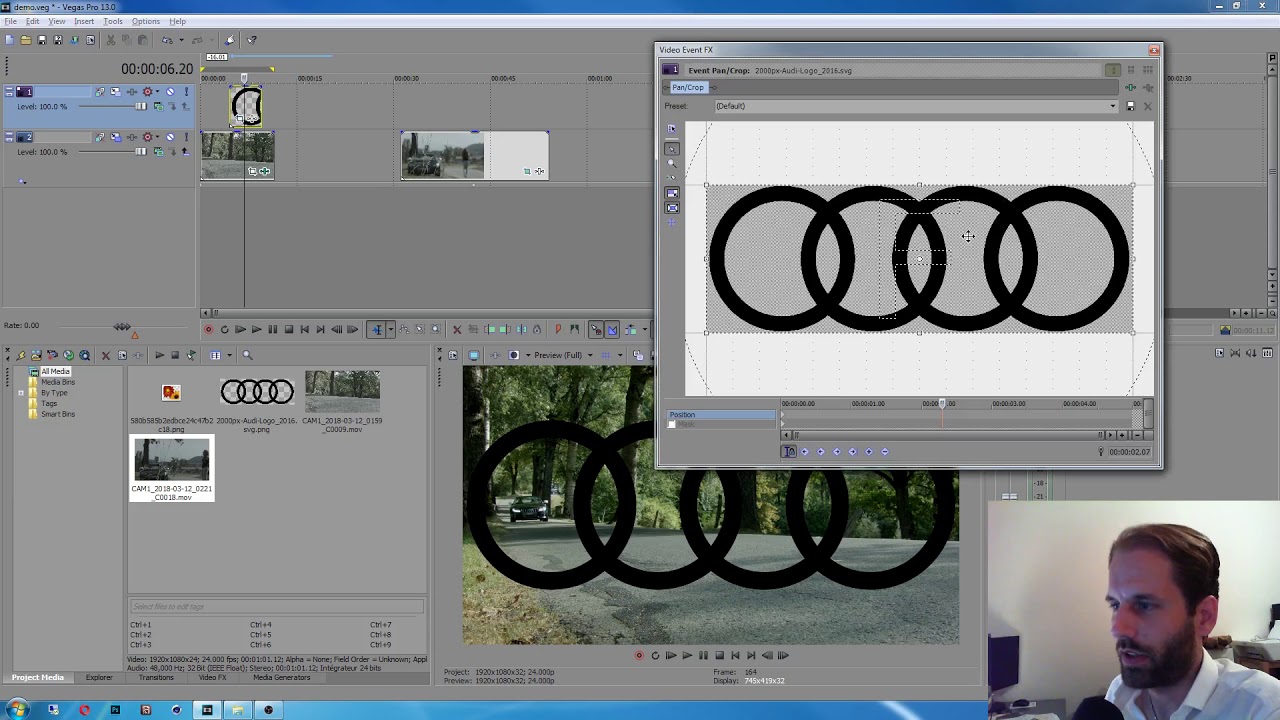Insert a marker with the orange marker icon
This screenshot has width=1280, height=720.
click(557, 329)
